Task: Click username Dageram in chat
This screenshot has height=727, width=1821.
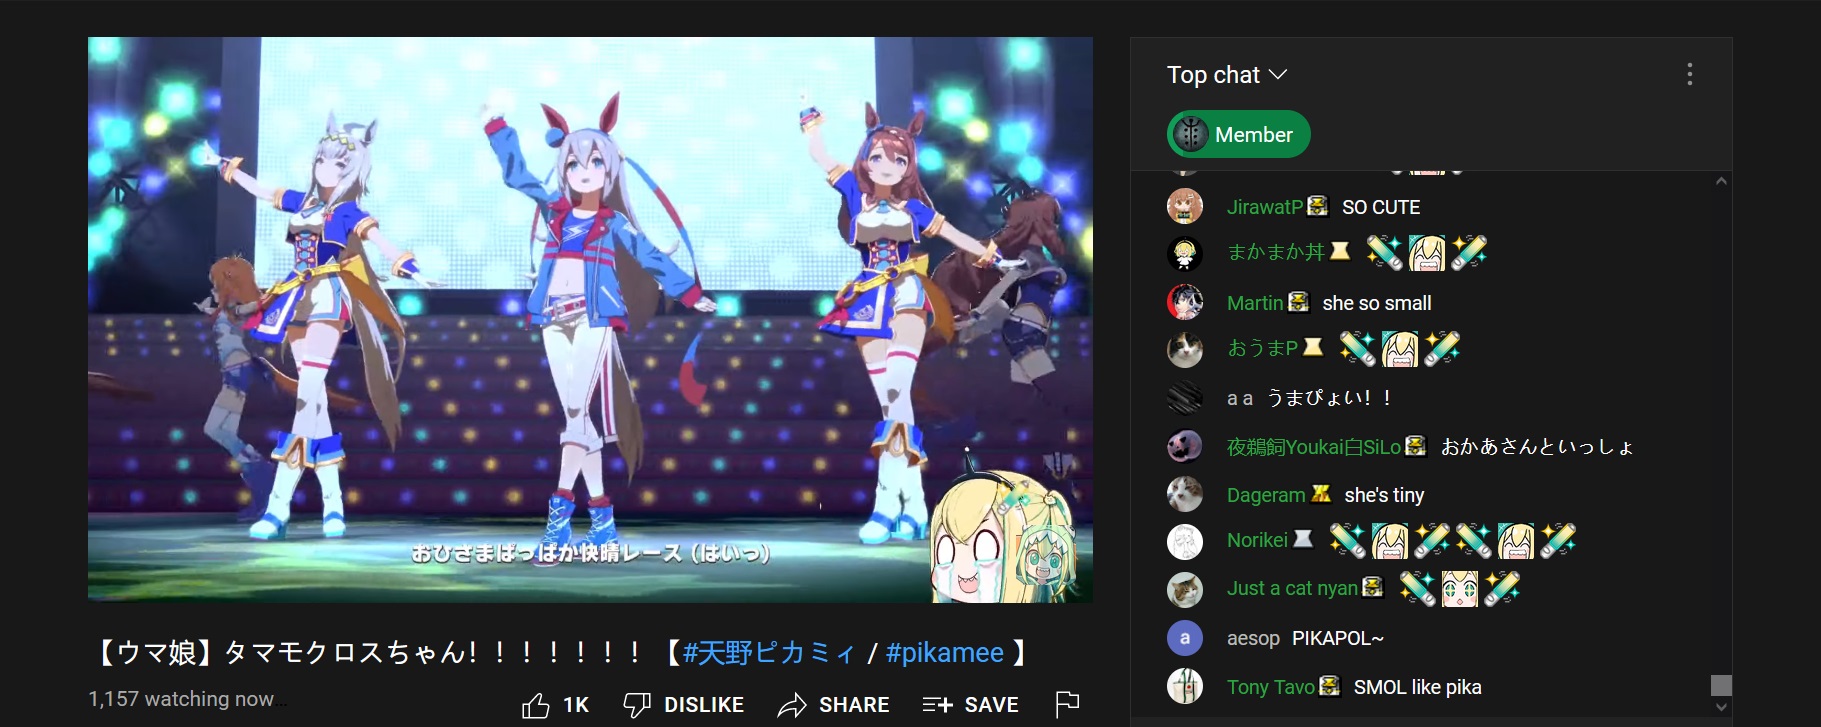Action: (1266, 495)
